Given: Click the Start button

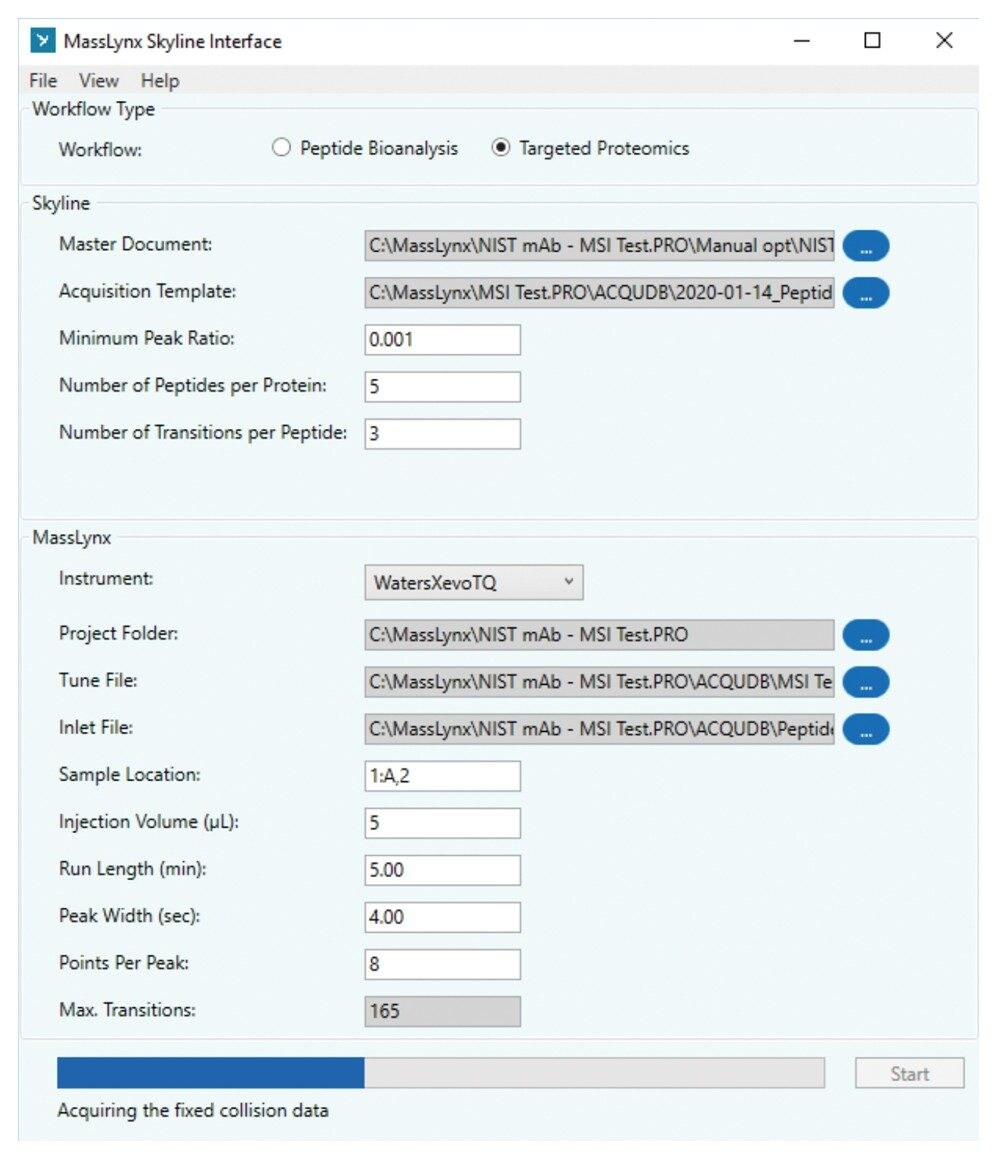Looking at the screenshot, I should click(910, 1074).
